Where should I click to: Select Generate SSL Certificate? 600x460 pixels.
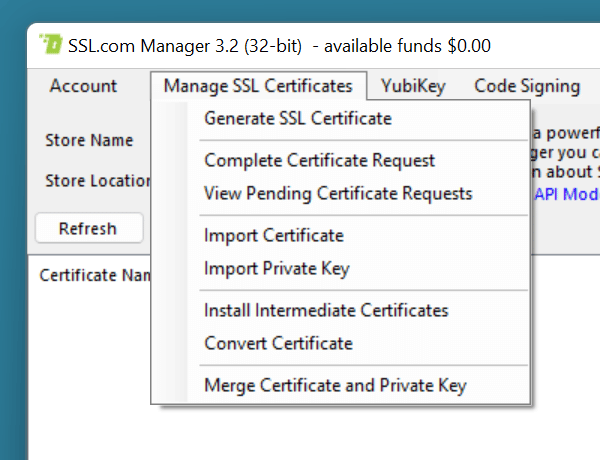point(297,119)
